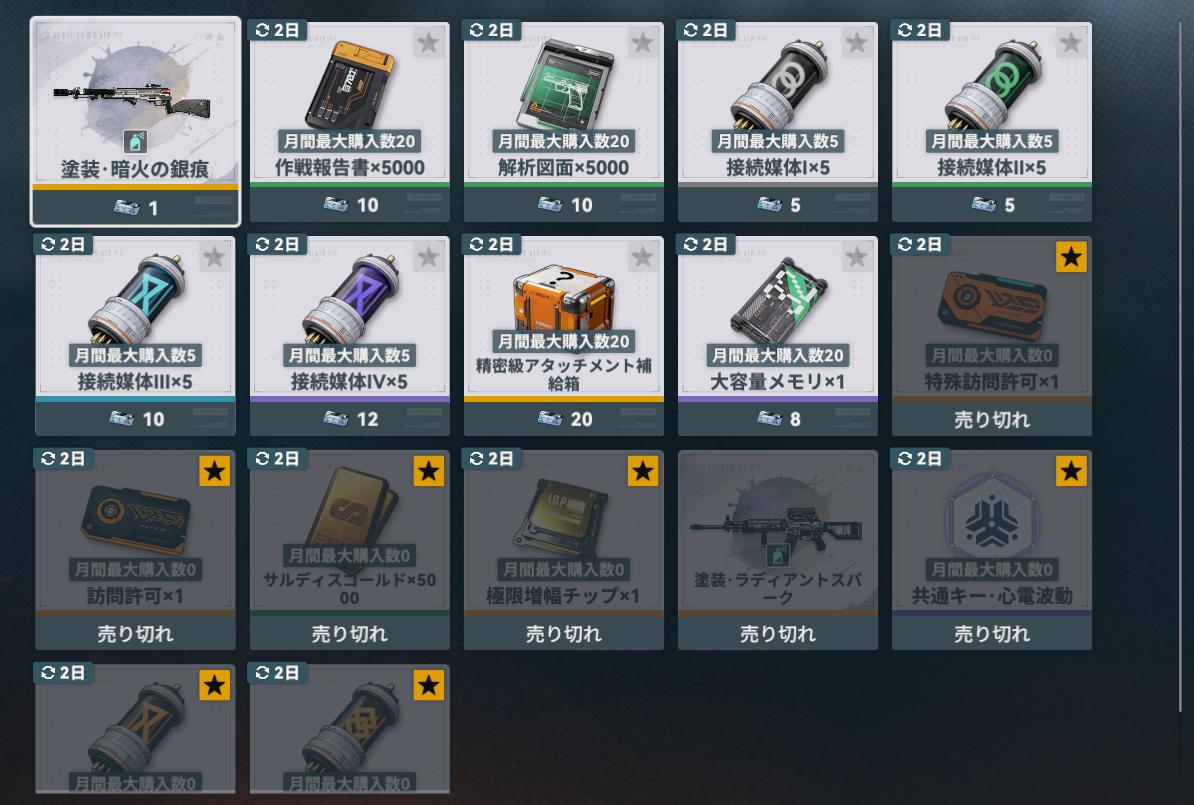The height and width of the screenshot is (805, 1194).
Task: Click the price 10 button under 作戦報告書
Action: pos(350,205)
